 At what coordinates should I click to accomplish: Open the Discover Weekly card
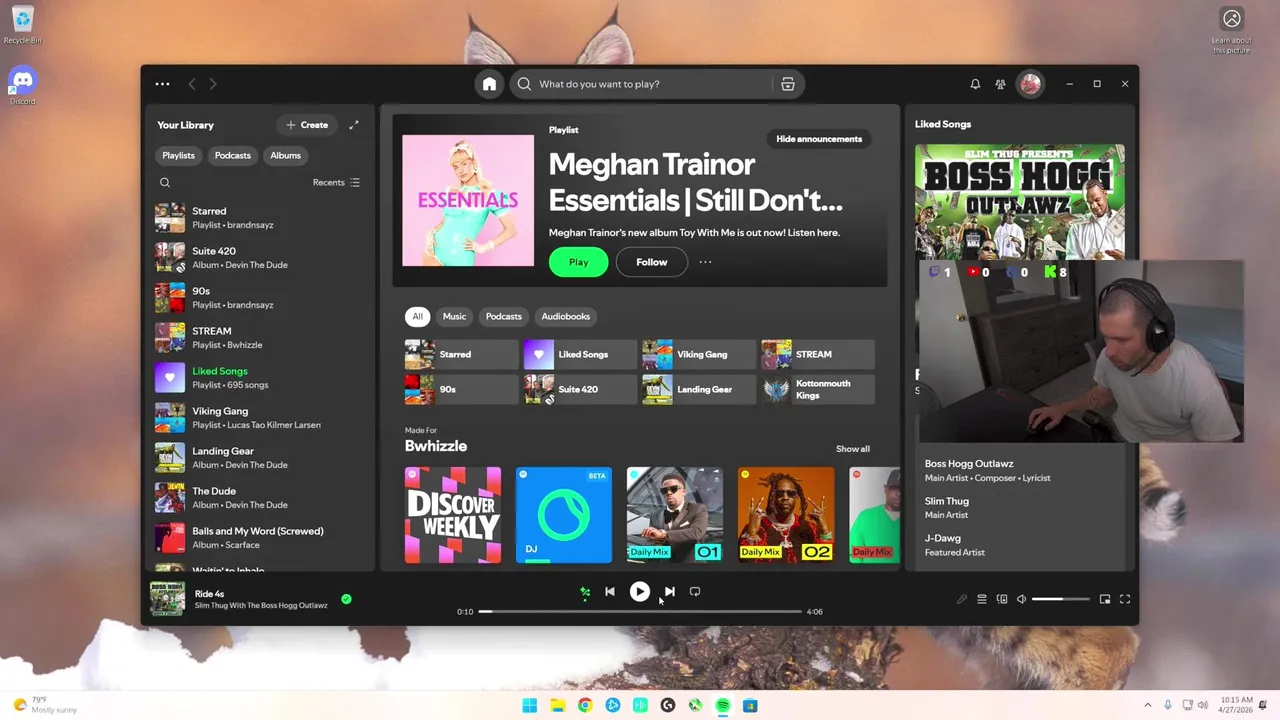click(x=453, y=514)
